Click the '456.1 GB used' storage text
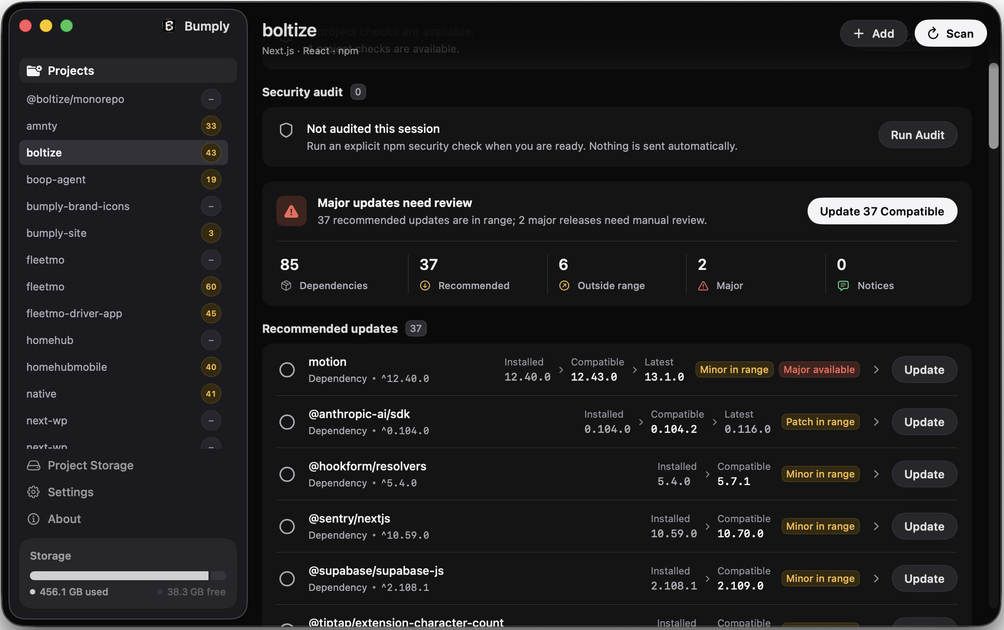The width and height of the screenshot is (1004, 630). click(x=74, y=592)
